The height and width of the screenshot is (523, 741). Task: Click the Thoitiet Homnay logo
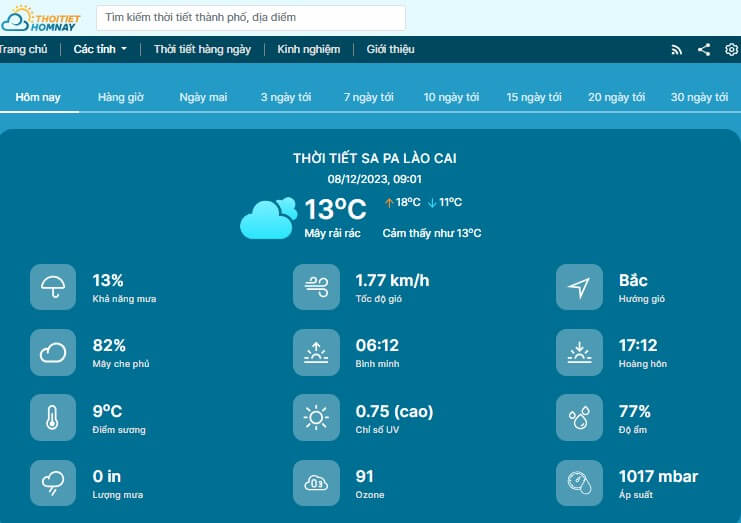[42, 18]
